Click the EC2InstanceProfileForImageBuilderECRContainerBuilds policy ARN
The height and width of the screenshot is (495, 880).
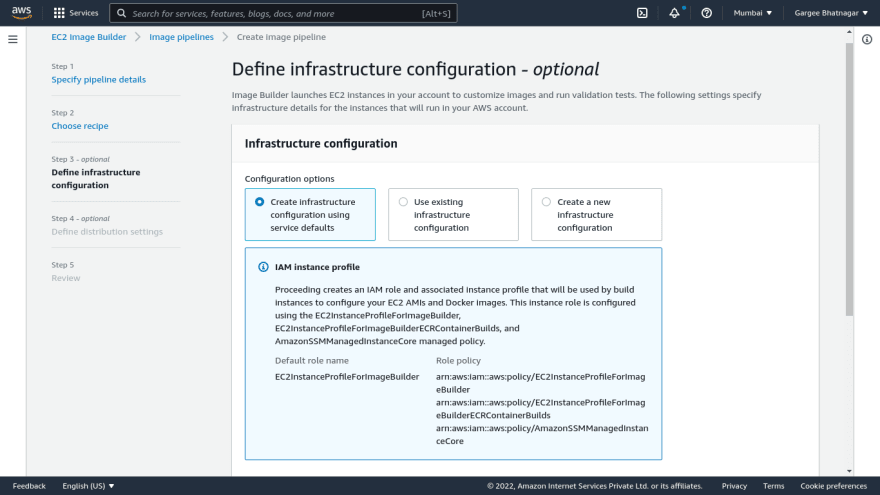click(x=540, y=409)
